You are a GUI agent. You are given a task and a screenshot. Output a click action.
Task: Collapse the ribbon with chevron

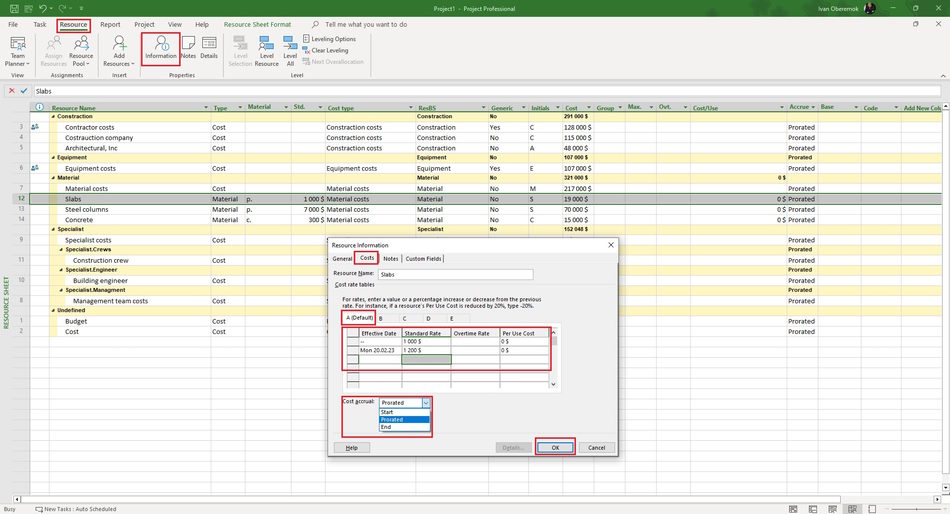[x=943, y=76]
